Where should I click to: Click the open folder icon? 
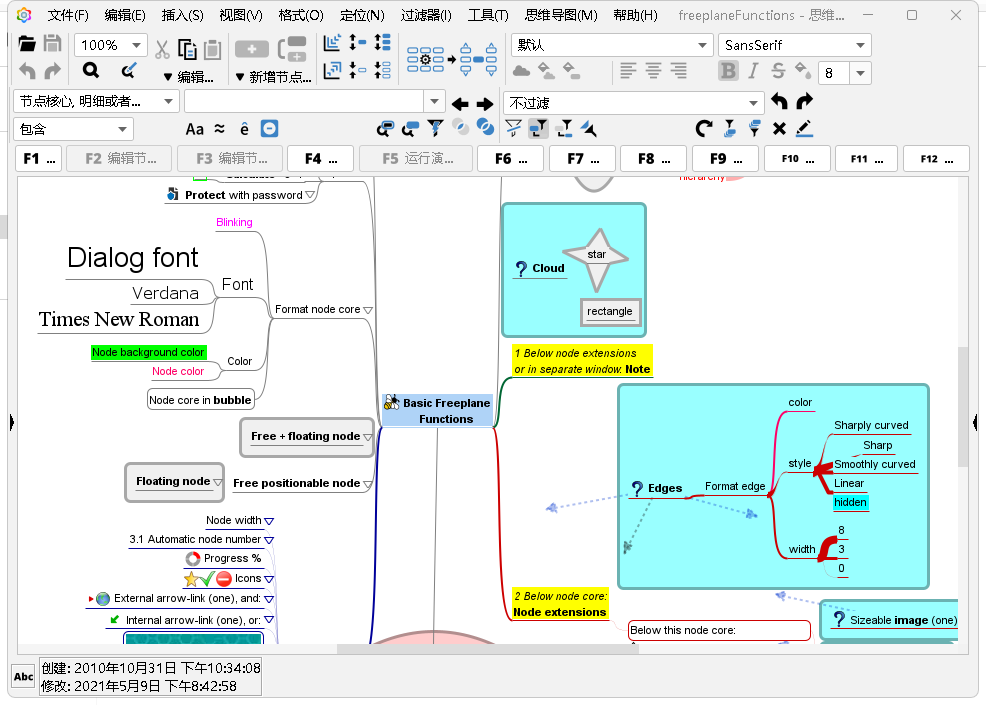pyautogui.click(x=27, y=45)
